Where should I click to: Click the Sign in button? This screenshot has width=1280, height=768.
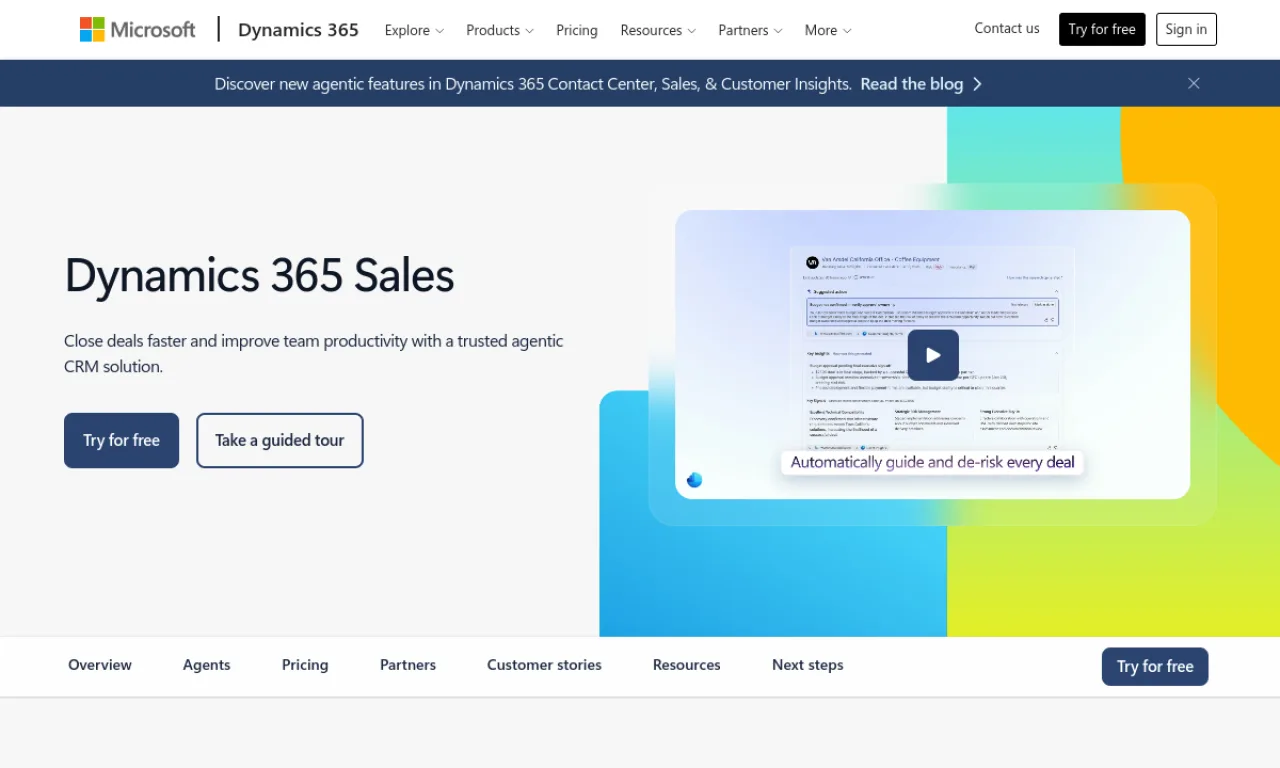click(1186, 29)
